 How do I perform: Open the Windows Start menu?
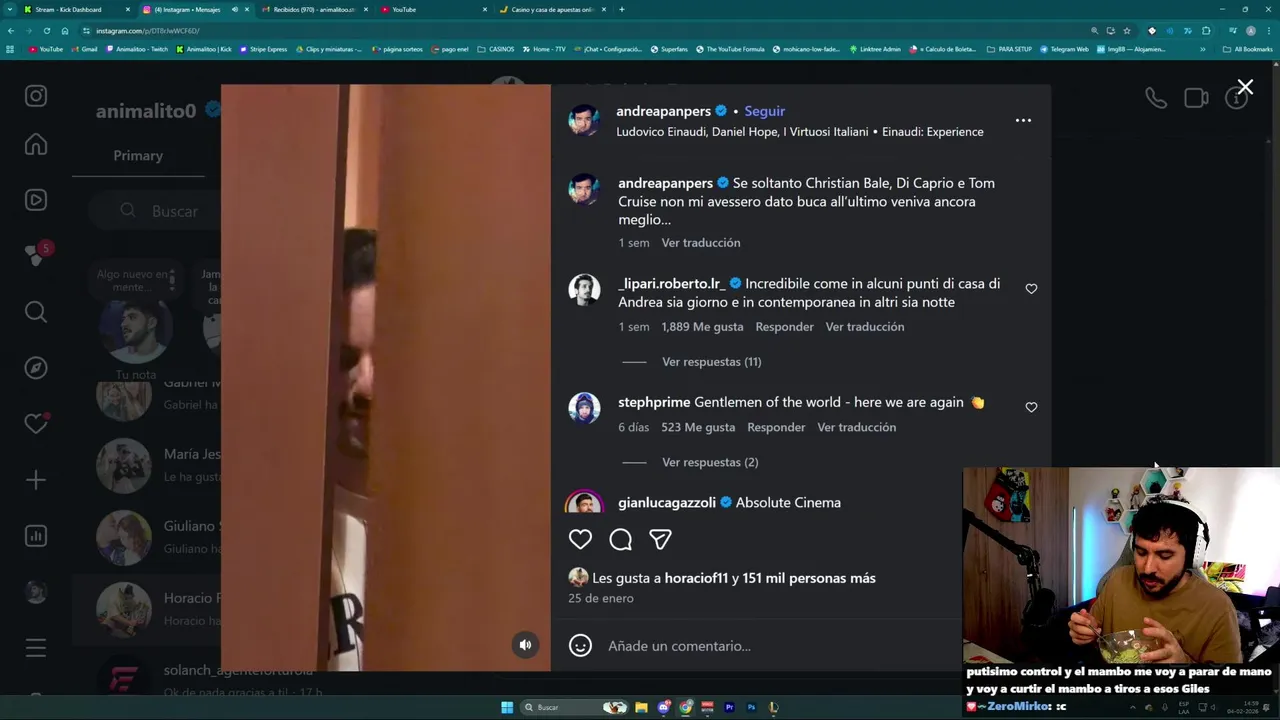(x=507, y=707)
